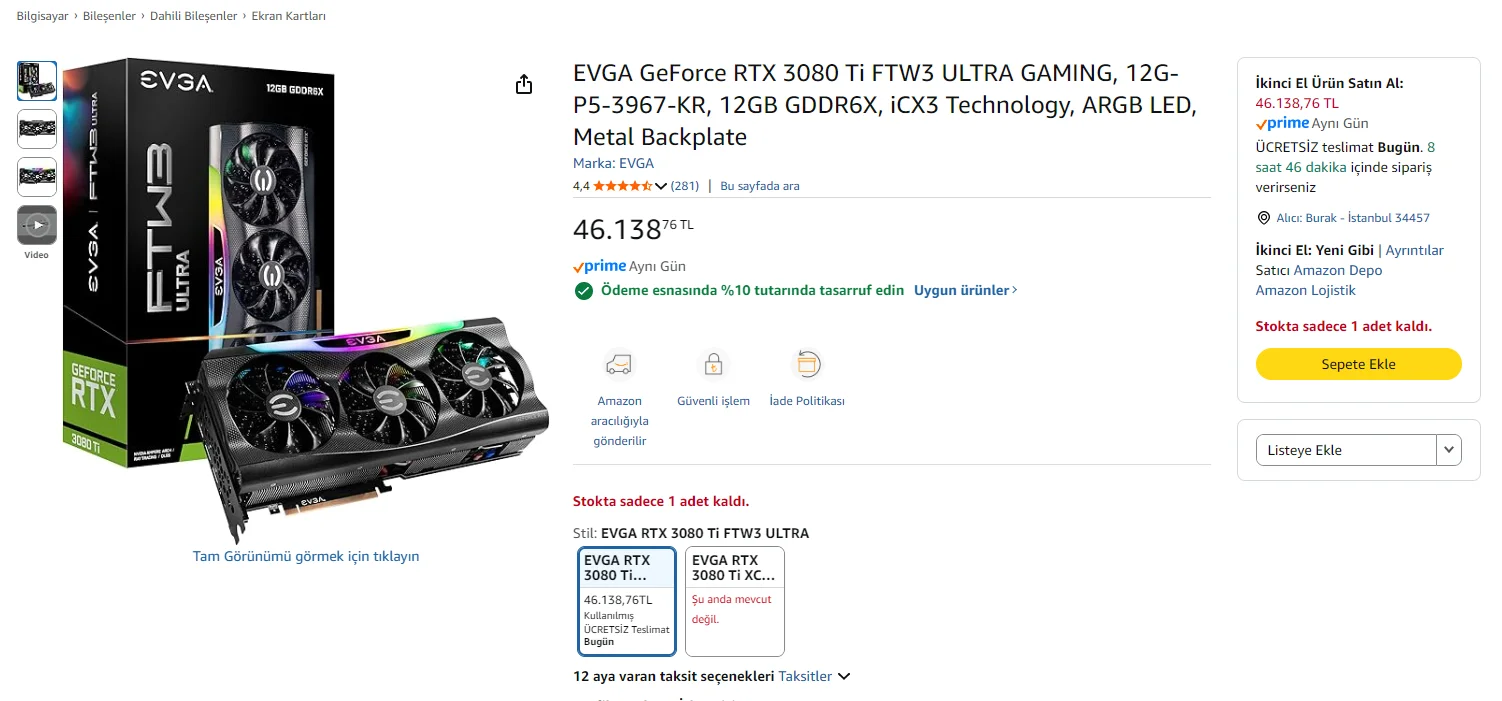The image size is (1502, 701).
Task: Select the EVGA RTX 3080 Ti FTW3 style option
Action: (x=627, y=600)
